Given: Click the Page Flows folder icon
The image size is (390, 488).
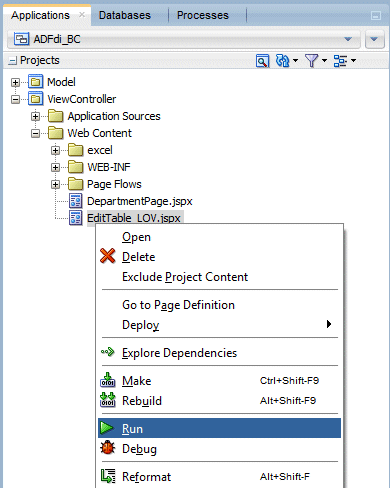Looking at the screenshot, I should click(76, 184).
